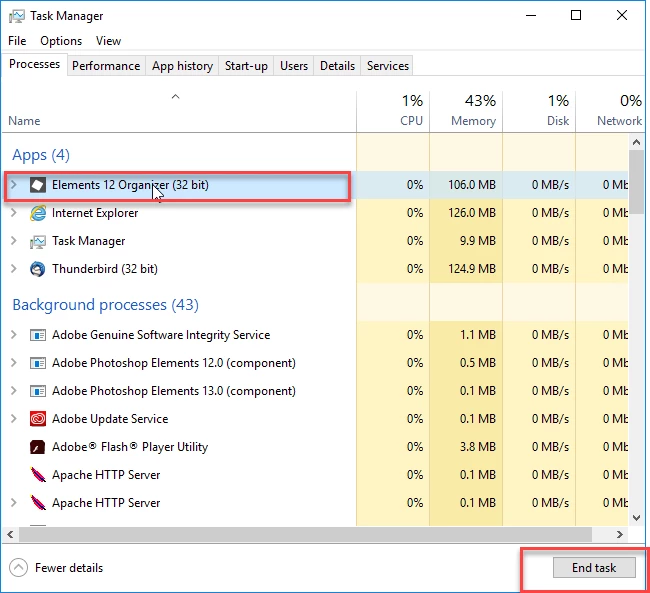Open the File menu

[x=17, y=41]
